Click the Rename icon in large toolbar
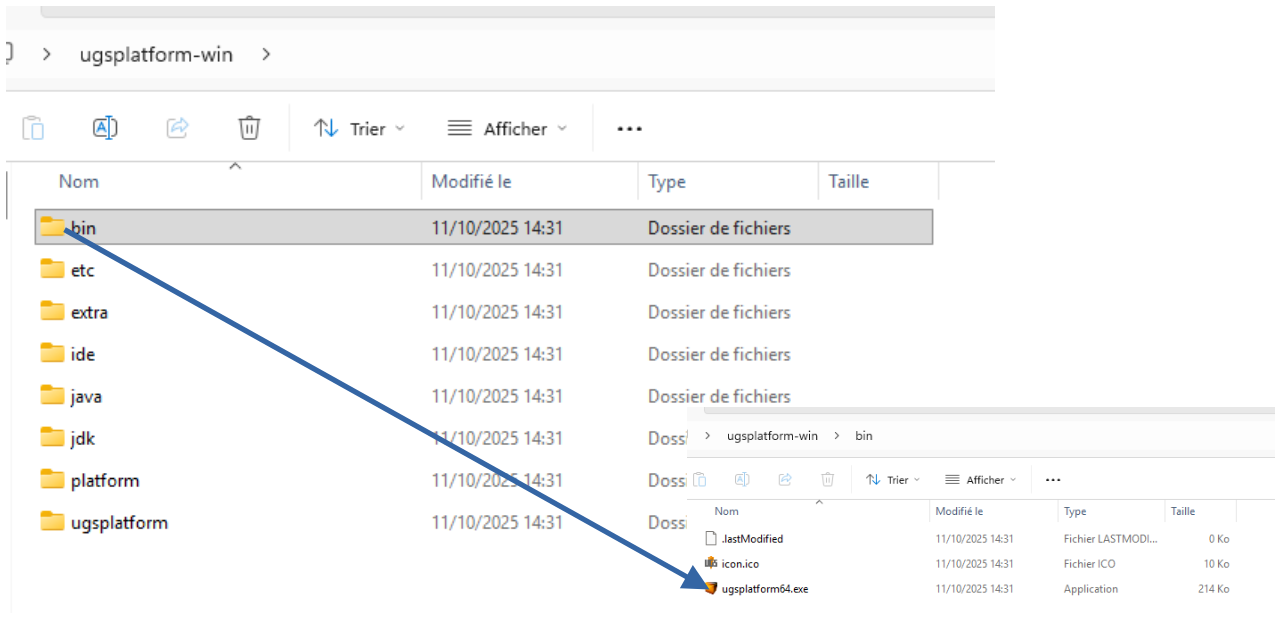 pyautogui.click(x=105, y=128)
